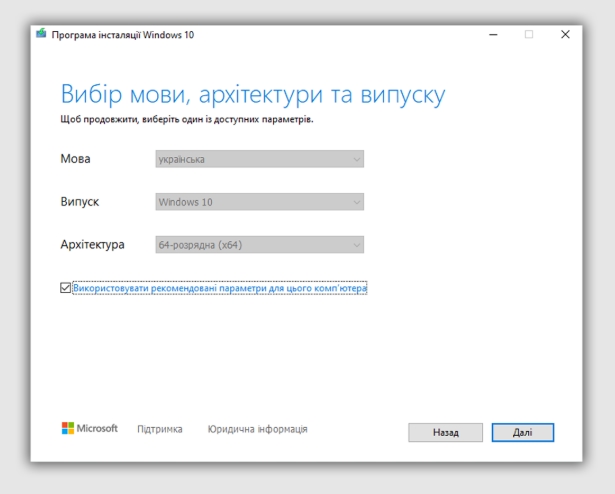615x494 pixels.
Task: Close the Windows 10 setup window
Action: (x=565, y=35)
